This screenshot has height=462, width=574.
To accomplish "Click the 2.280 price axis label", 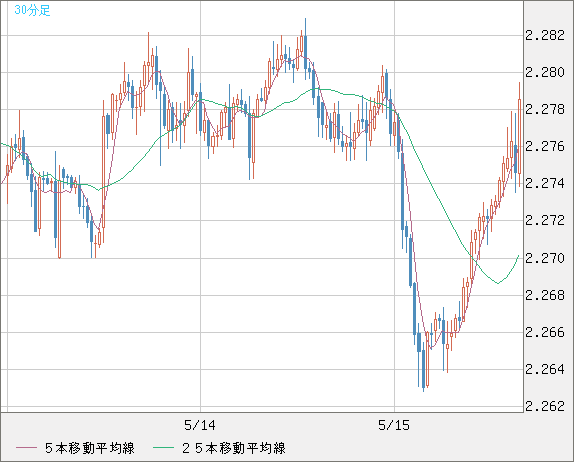I will [x=545, y=72].
